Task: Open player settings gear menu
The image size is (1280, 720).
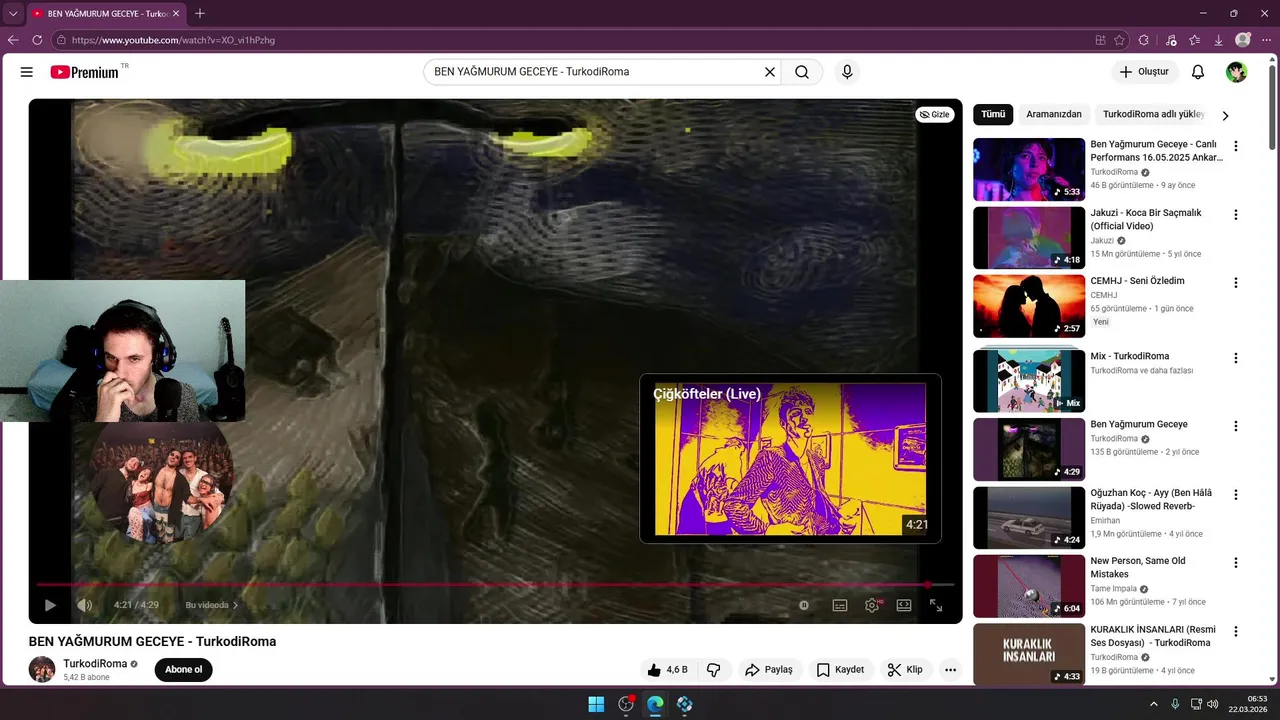Action: [x=872, y=605]
